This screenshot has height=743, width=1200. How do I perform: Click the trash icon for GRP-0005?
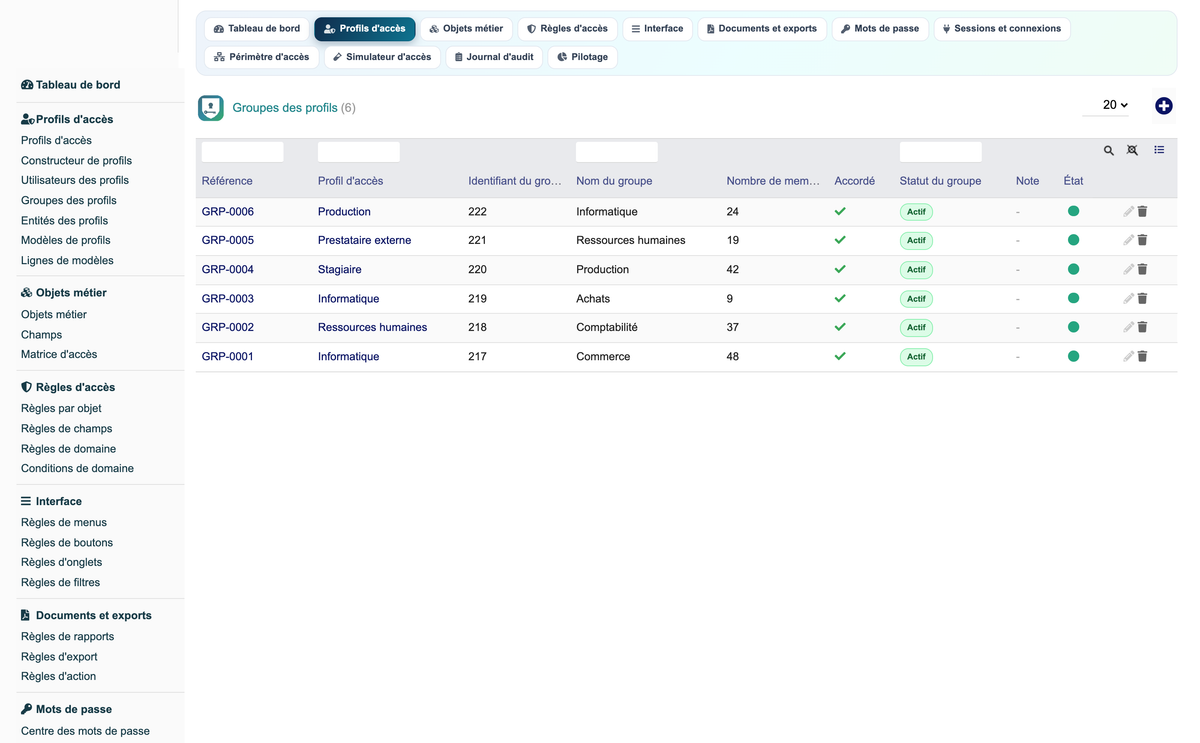tap(1142, 240)
